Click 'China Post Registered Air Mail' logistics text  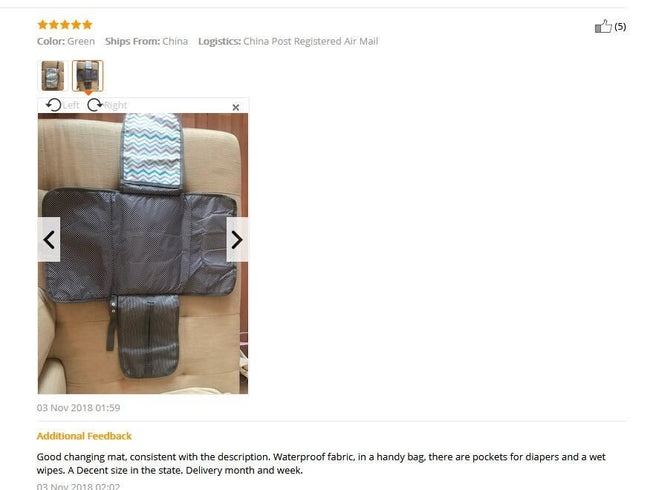click(310, 41)
